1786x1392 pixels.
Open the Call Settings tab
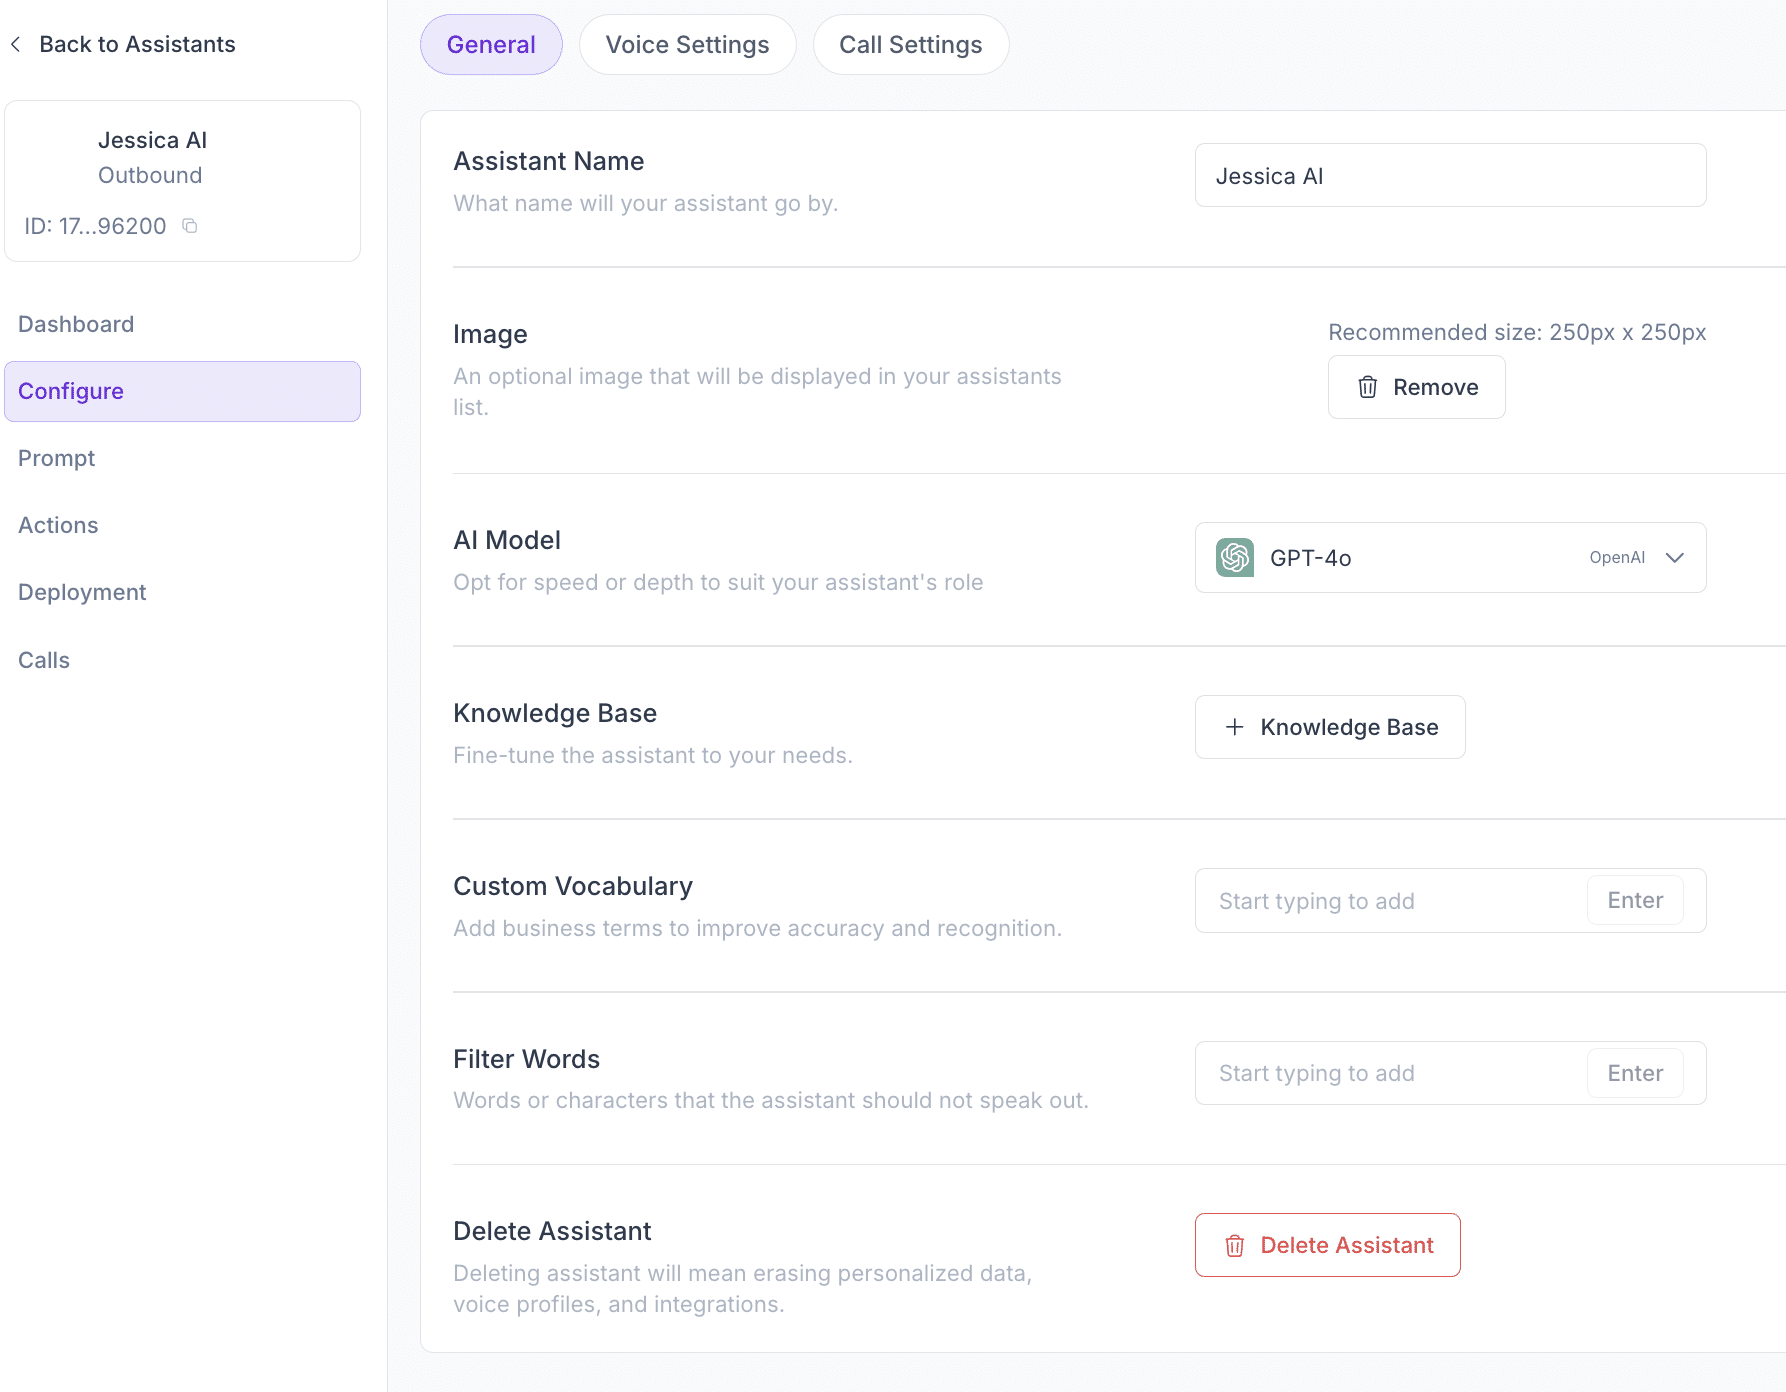pyautogui.click(x=910, y=45)
